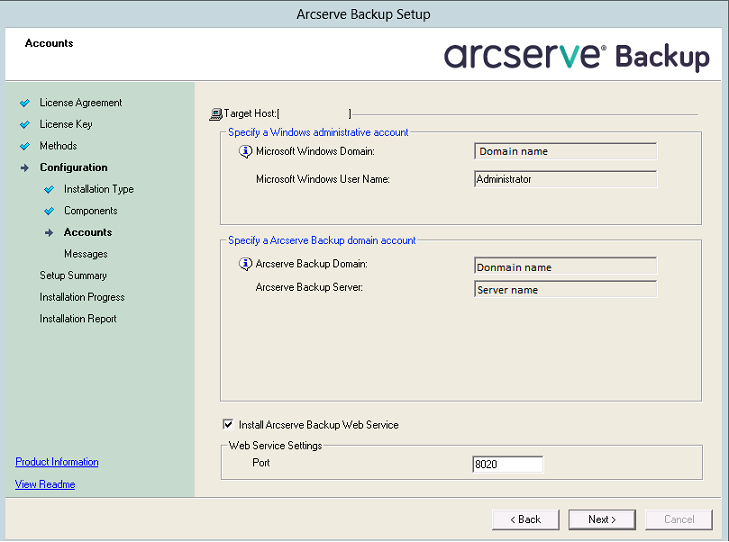Screen dimensions: 729x542
Task: Proceed with the Next button
Action: (x=602, y=520)
